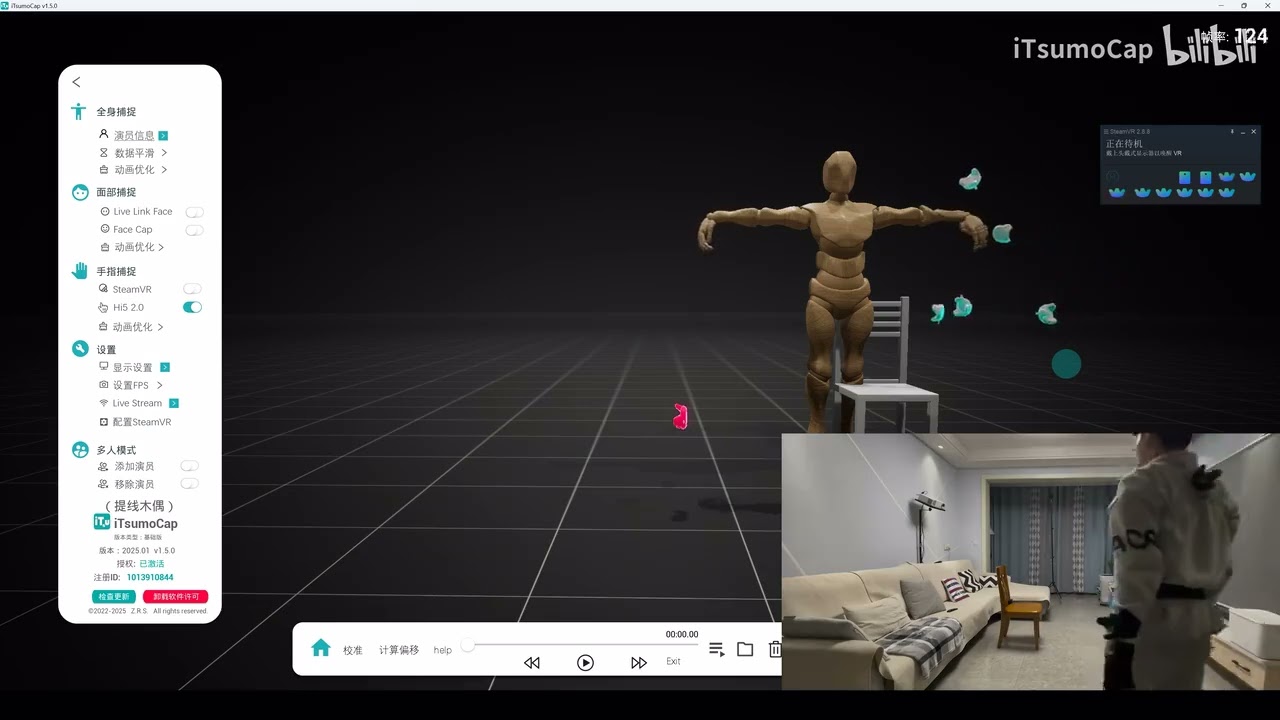The image size is (1280, 720).
Task: Expand 演员信息 with its teal arrow
Action: [163, 135]
